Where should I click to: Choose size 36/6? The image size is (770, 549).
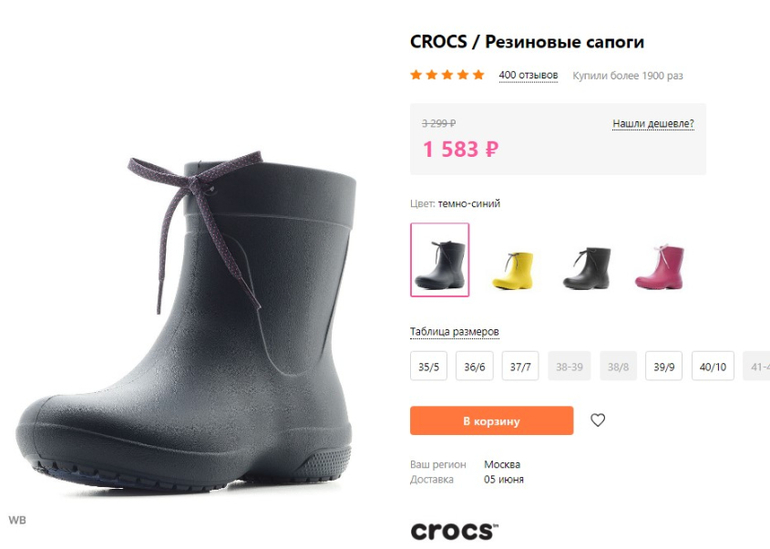point(474,367)
